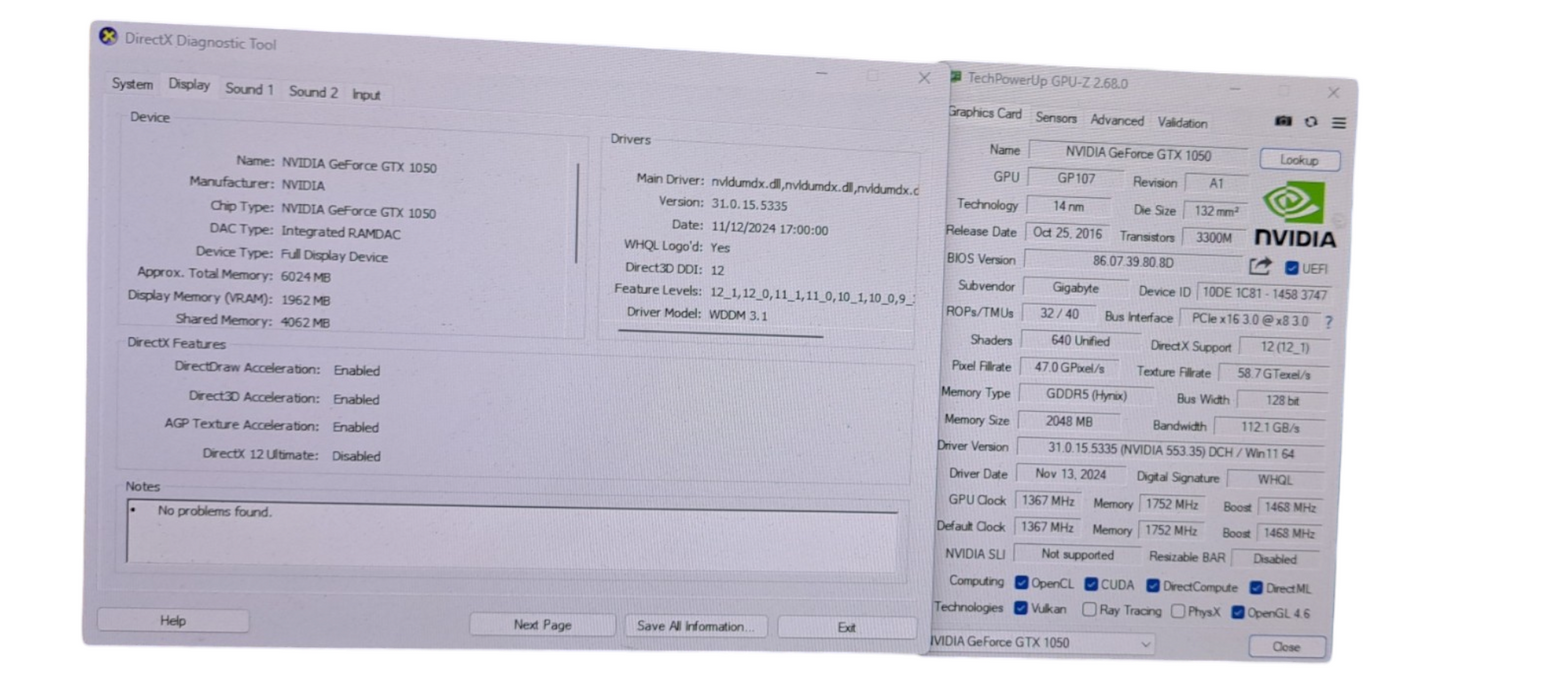
Task: Open the GPU-Z hamburger menu
Action: (x=1338, y=123)
